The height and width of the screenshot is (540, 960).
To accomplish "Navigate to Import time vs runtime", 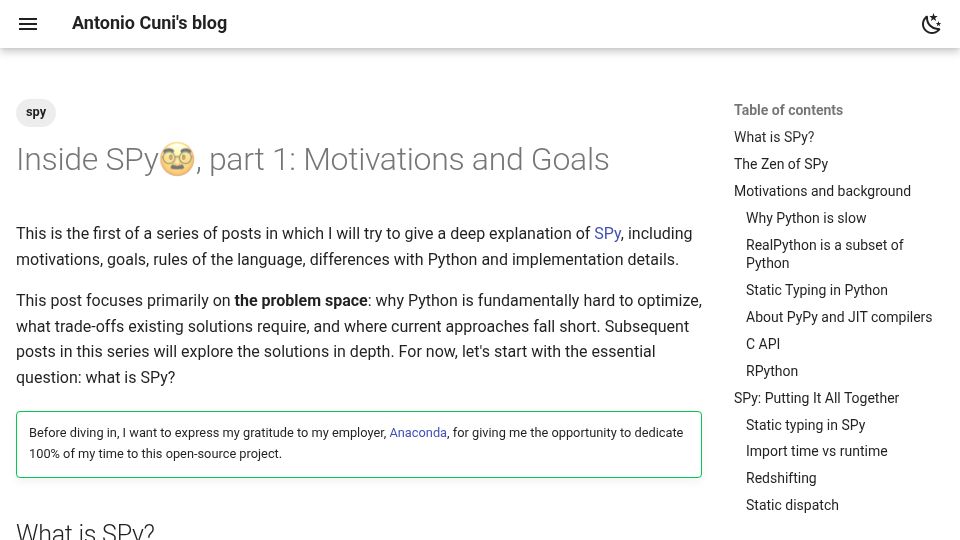I will [x=816, y=451].
